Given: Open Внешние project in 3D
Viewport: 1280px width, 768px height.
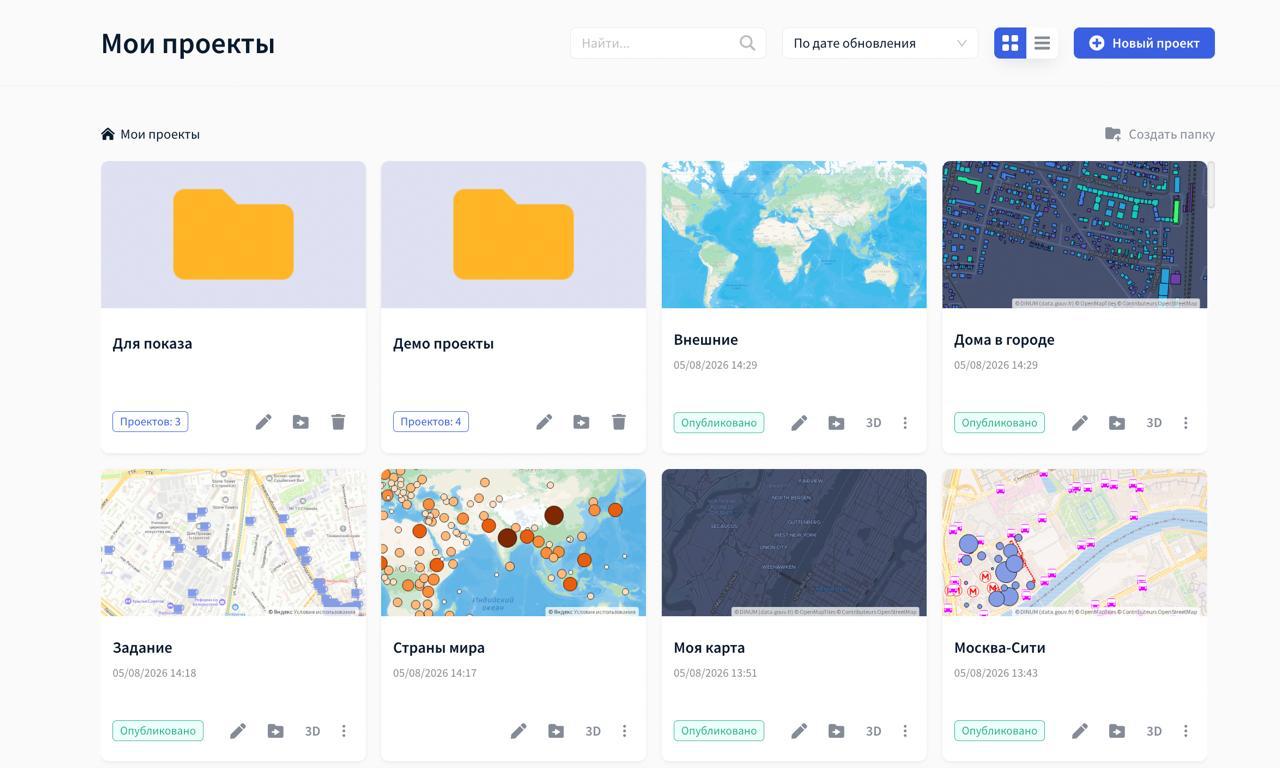Looking at the screenshot, I should coord(873,423).
